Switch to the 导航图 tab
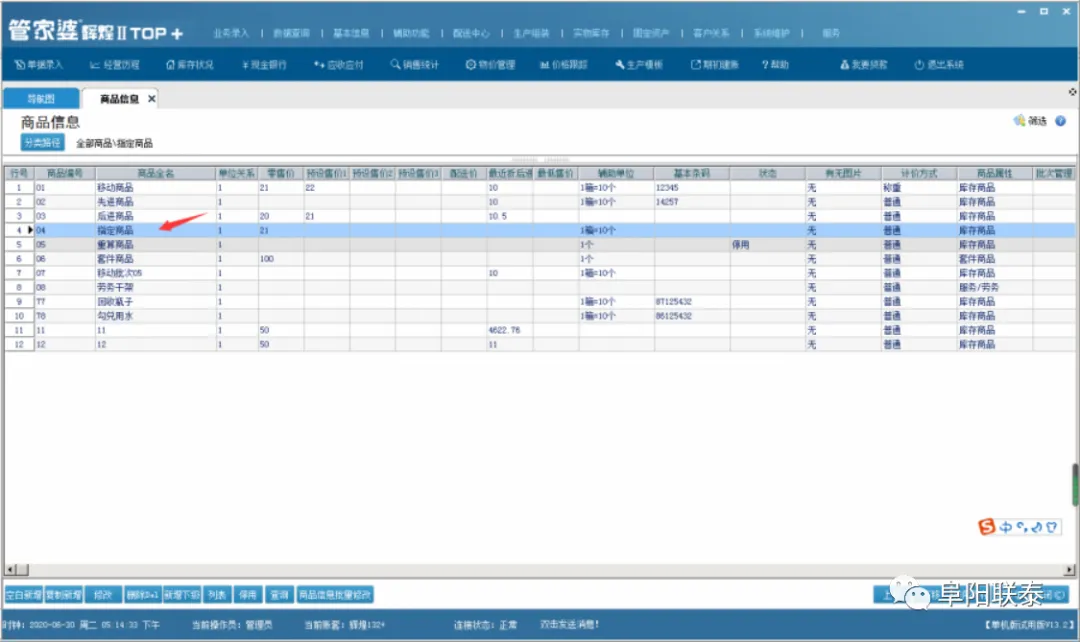 [x=41, y=99]
